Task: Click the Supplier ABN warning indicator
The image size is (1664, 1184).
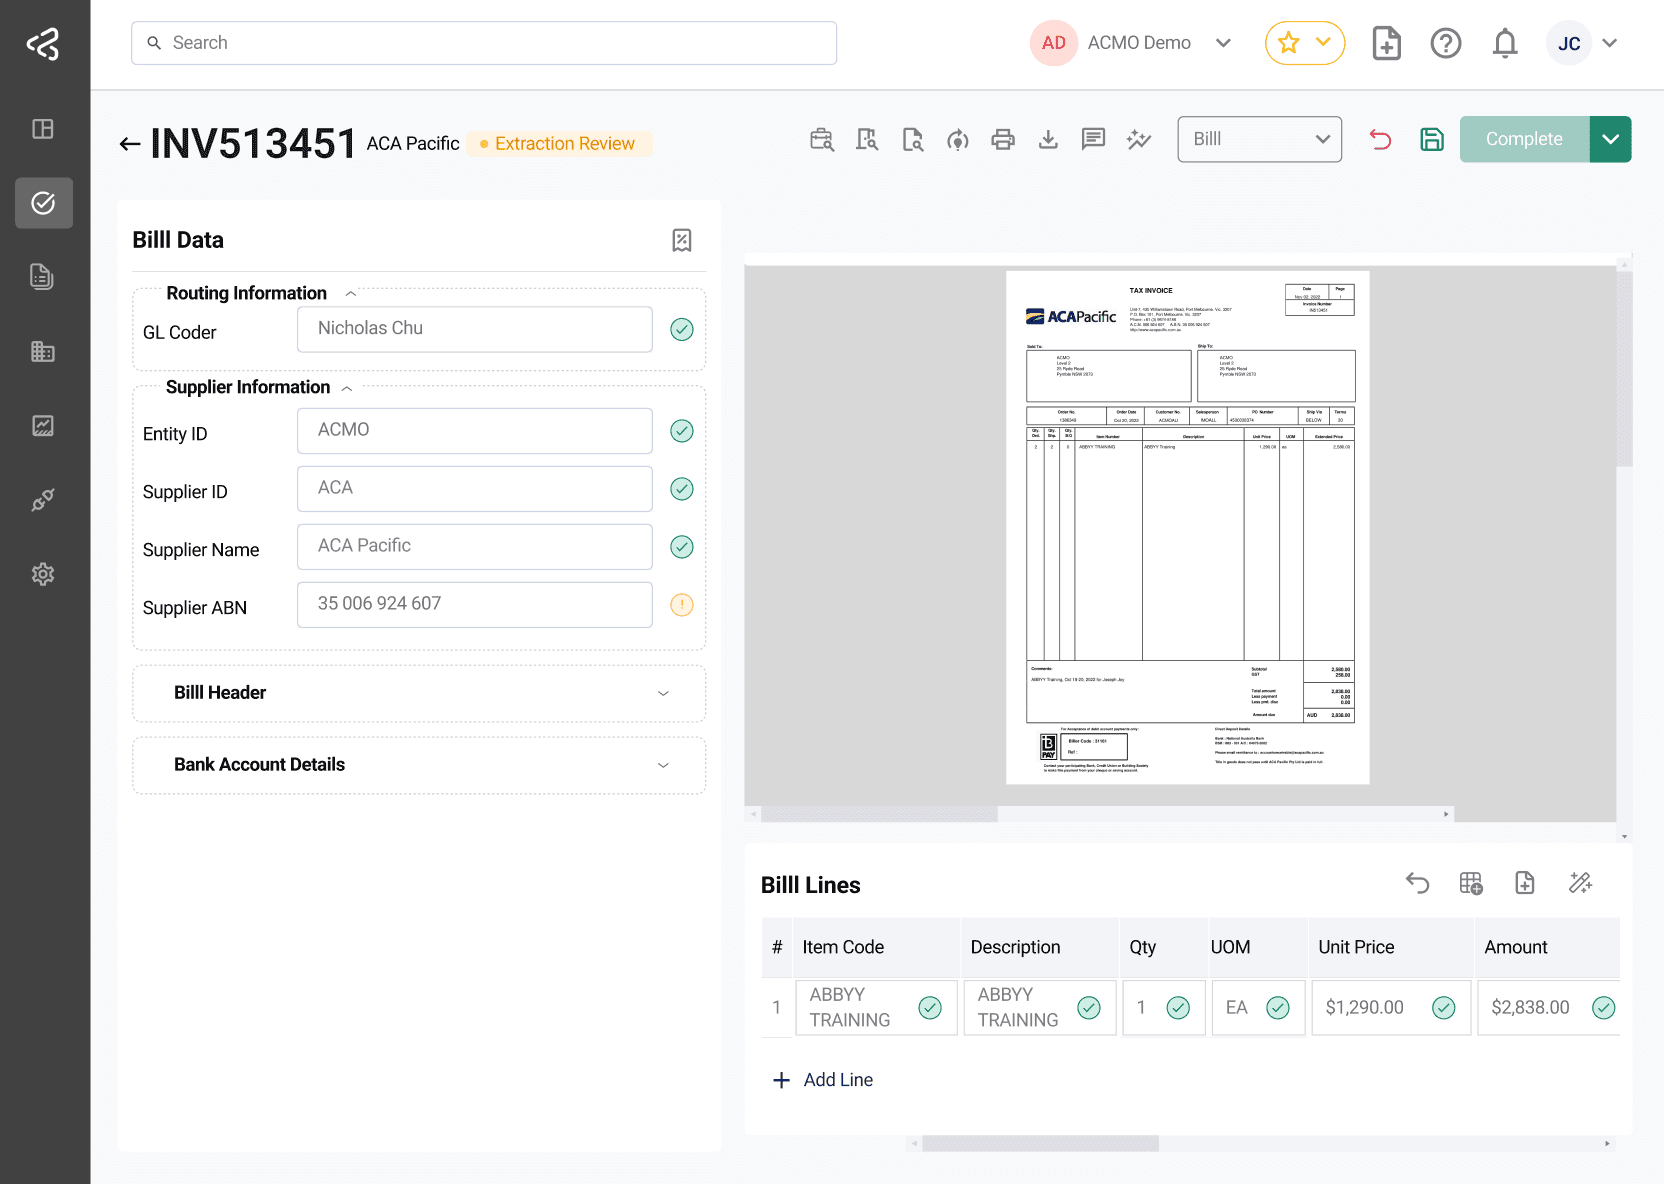Action: (682, 605)
